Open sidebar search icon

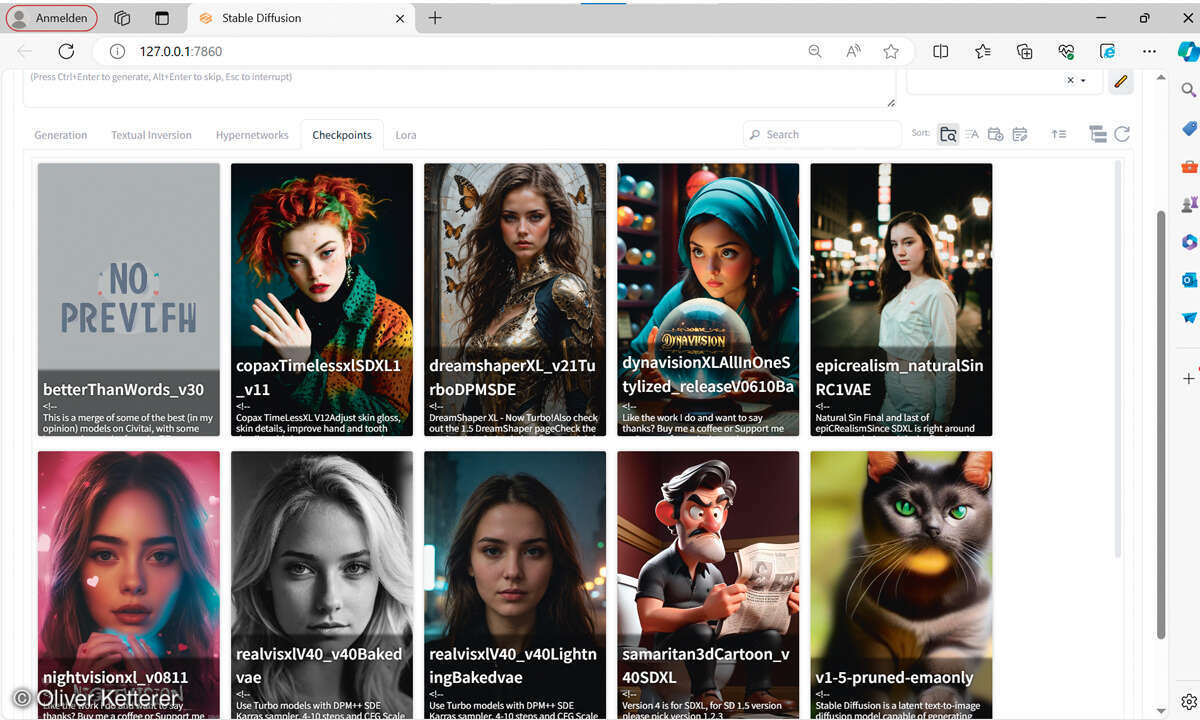(x=1189, y=90)
